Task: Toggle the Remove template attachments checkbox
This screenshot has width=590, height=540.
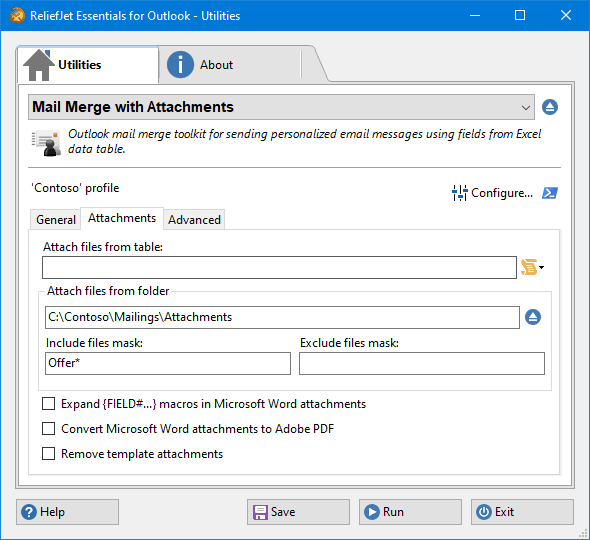Action: click(49, 453)
